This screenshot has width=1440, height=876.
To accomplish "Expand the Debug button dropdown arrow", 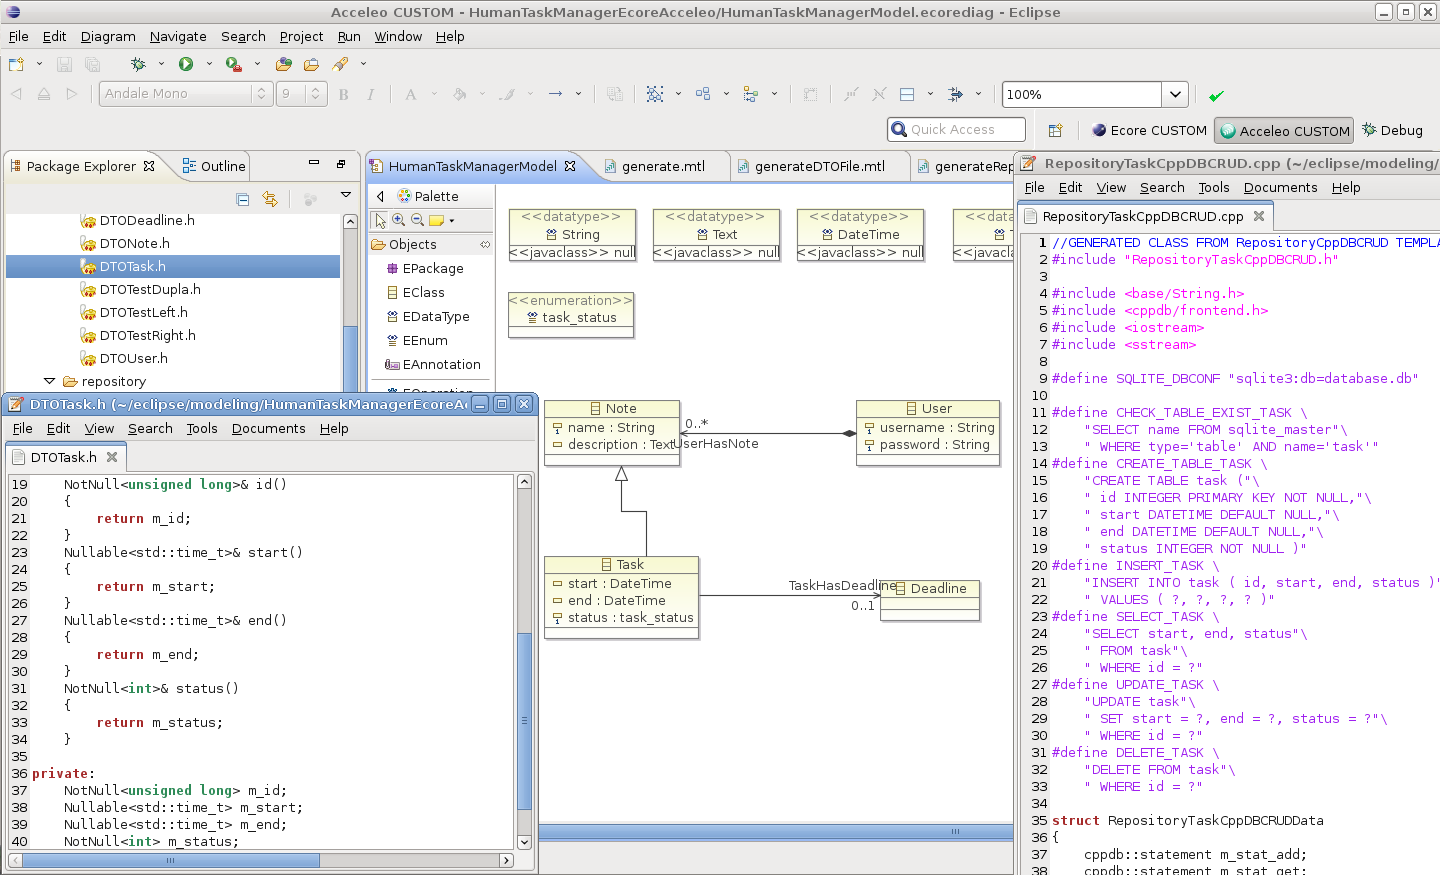I will (x=161, y=64).
